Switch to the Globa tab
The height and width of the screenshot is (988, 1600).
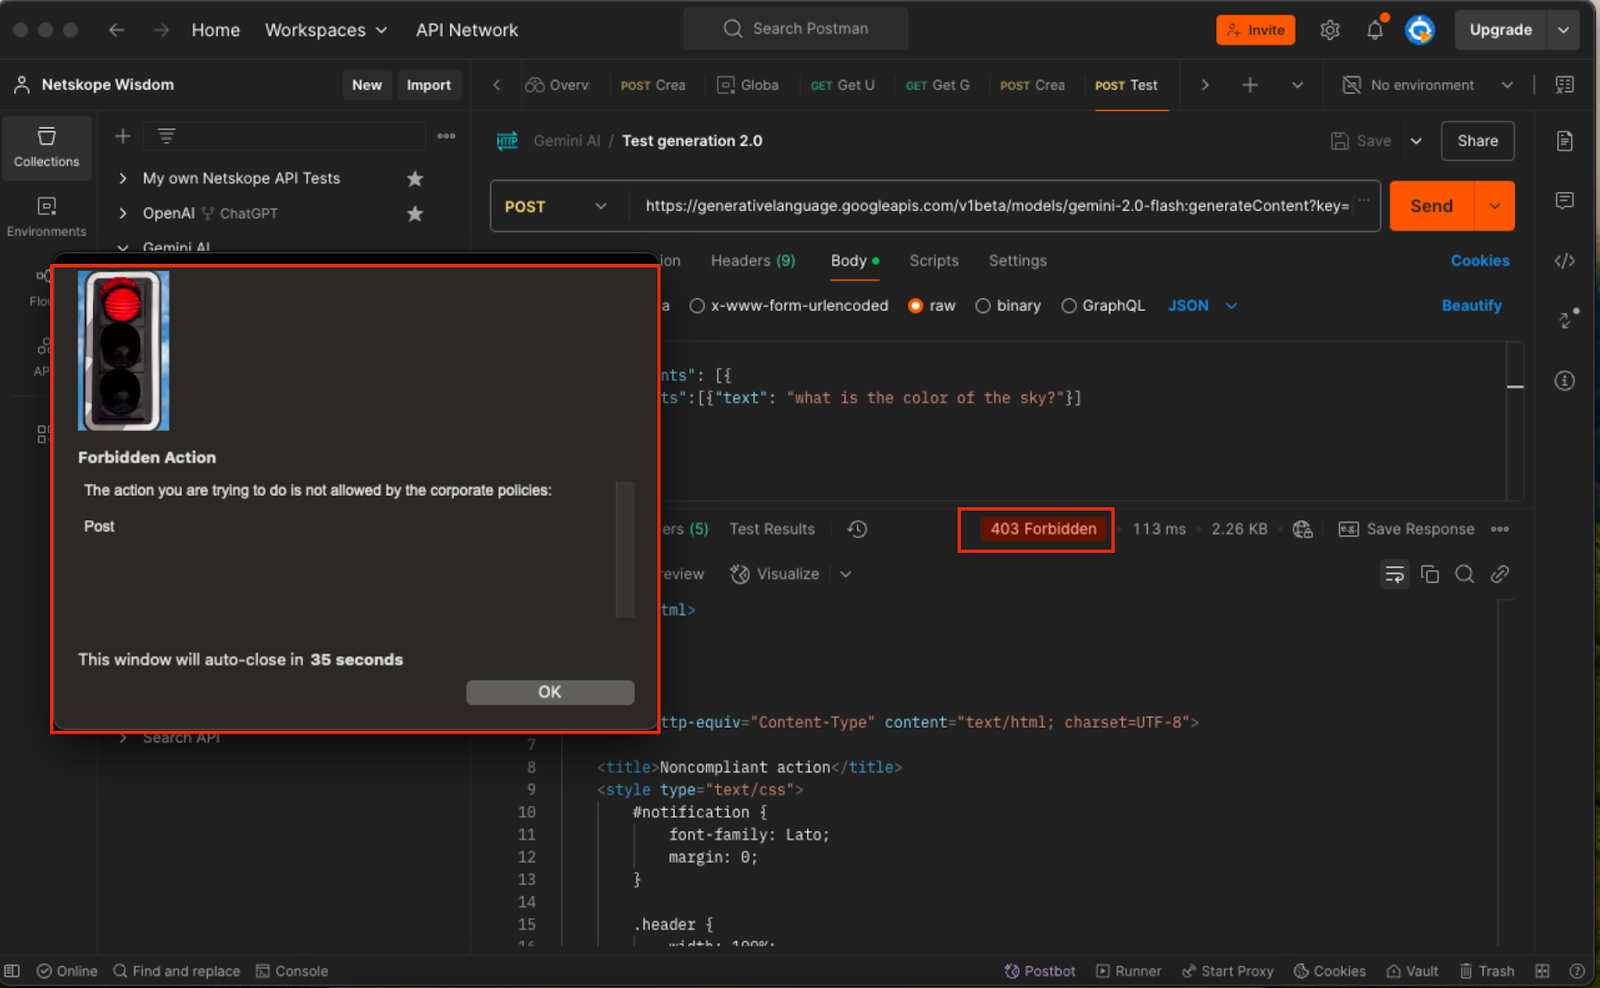[748, 85]
